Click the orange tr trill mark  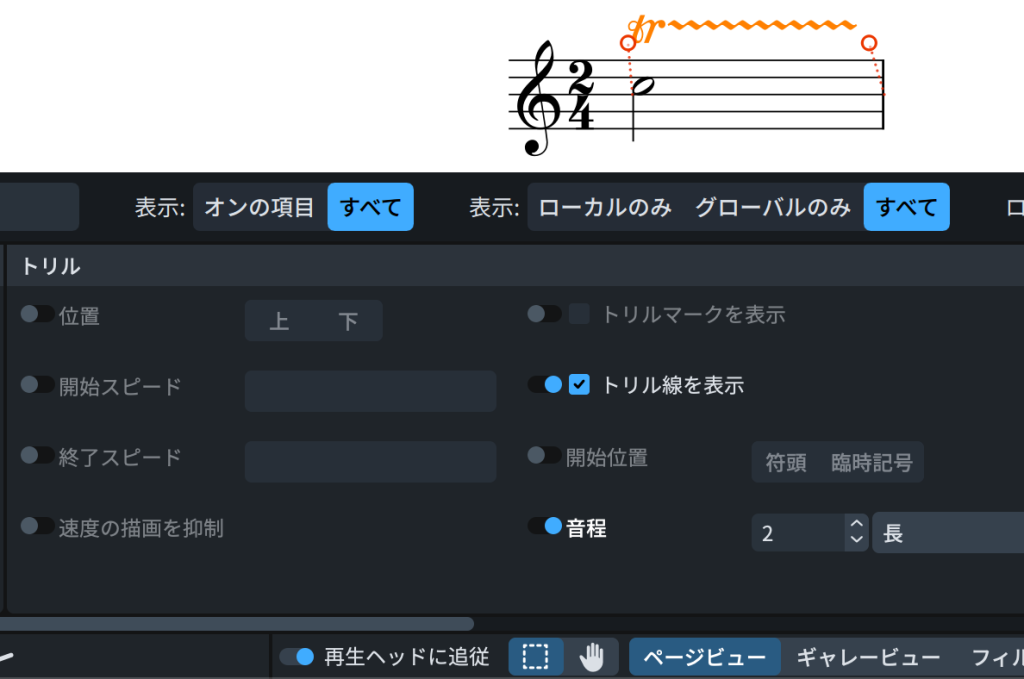[642, 30]
